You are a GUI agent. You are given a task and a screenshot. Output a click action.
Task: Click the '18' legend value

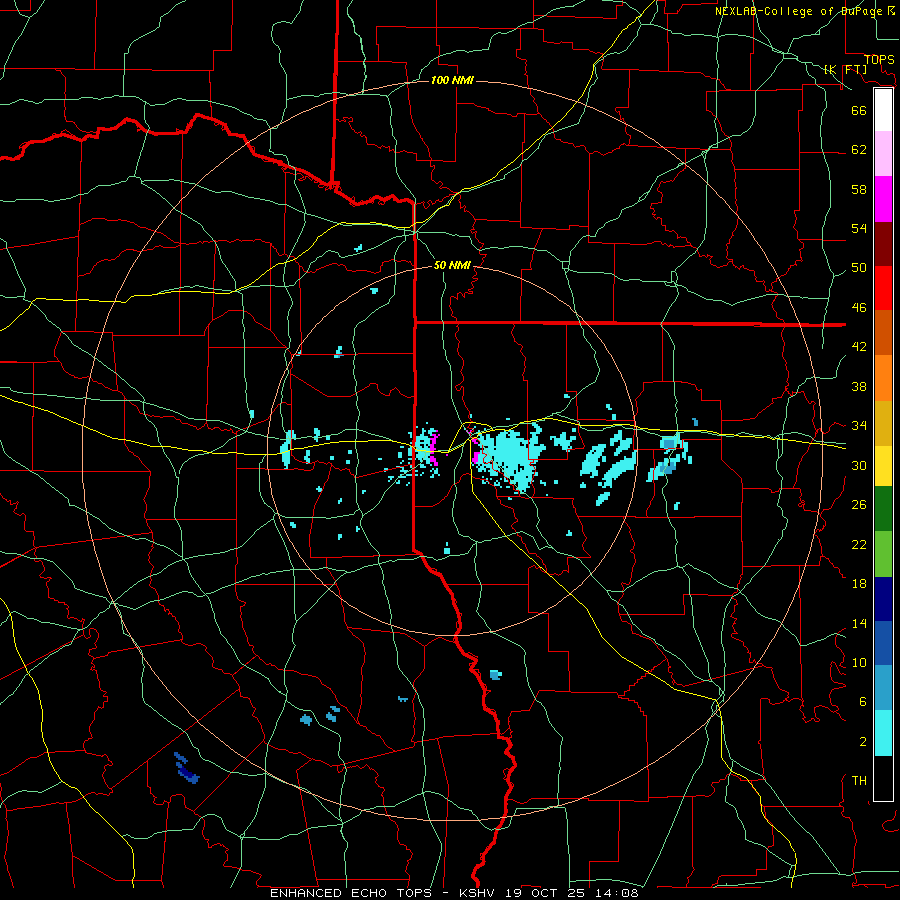coord(859,584)
